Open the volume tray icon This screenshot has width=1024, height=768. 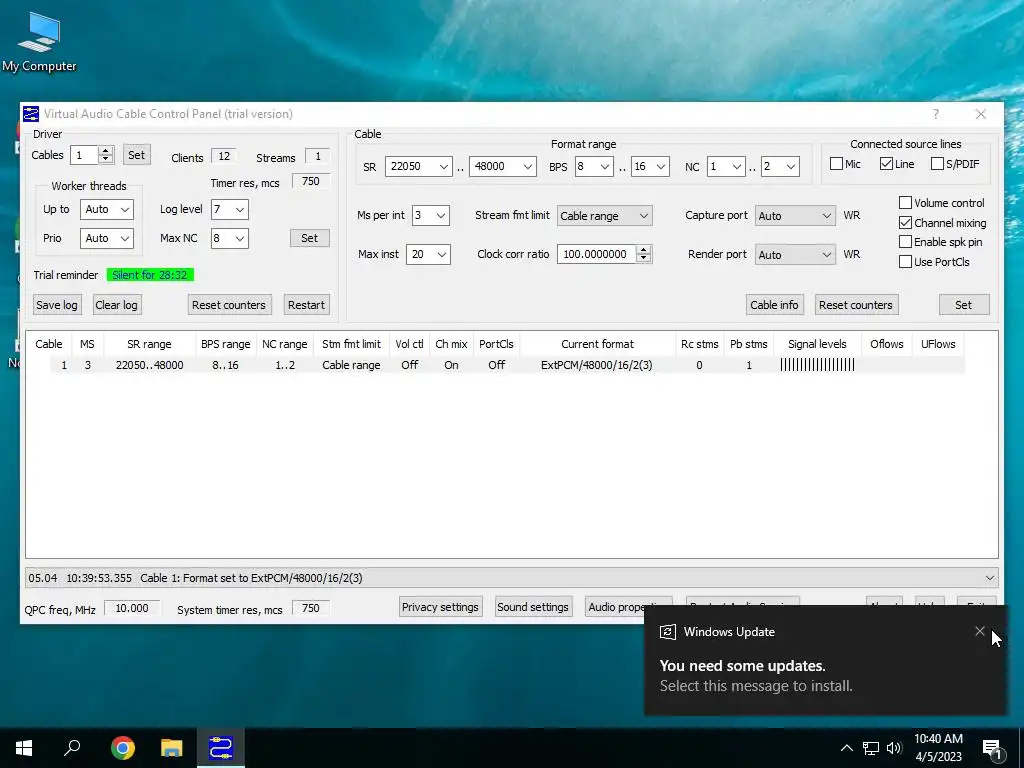click(x=894, y=748)
